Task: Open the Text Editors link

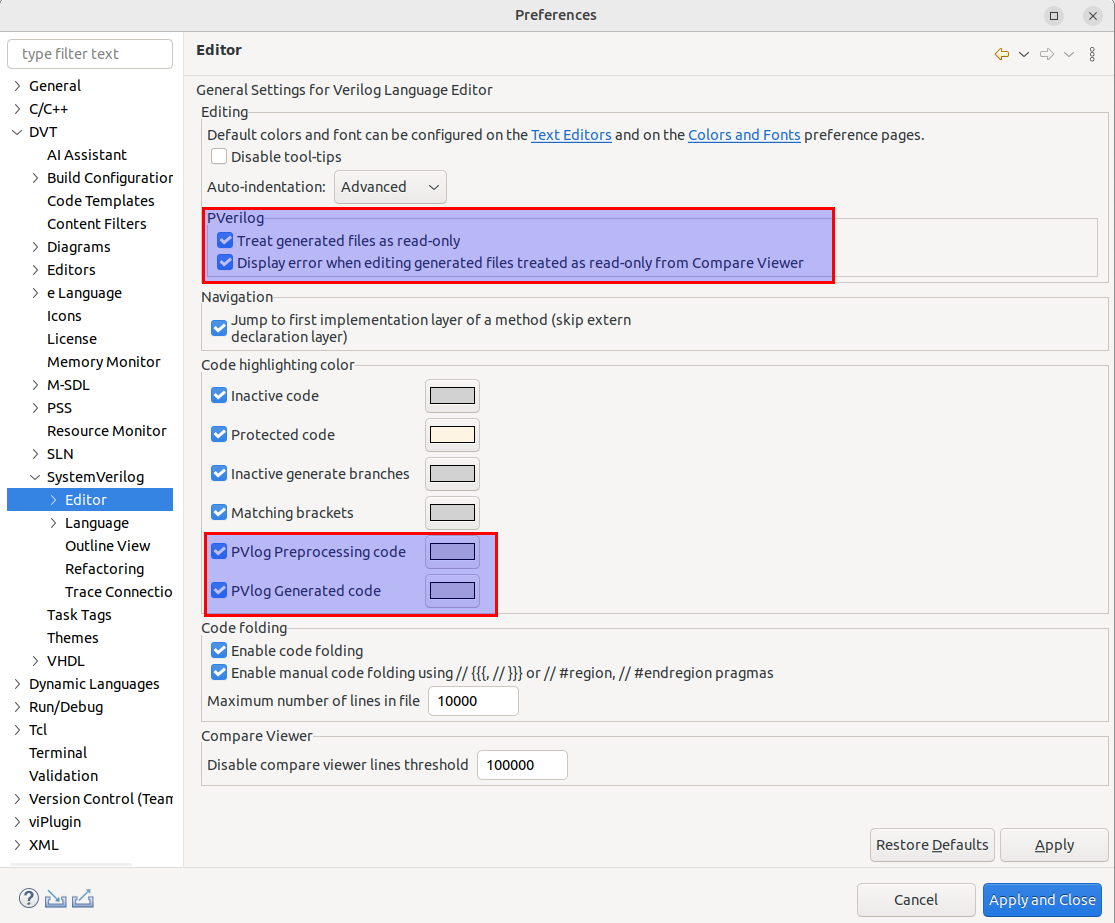Action: pyautogui.click(x=571, y=134)
